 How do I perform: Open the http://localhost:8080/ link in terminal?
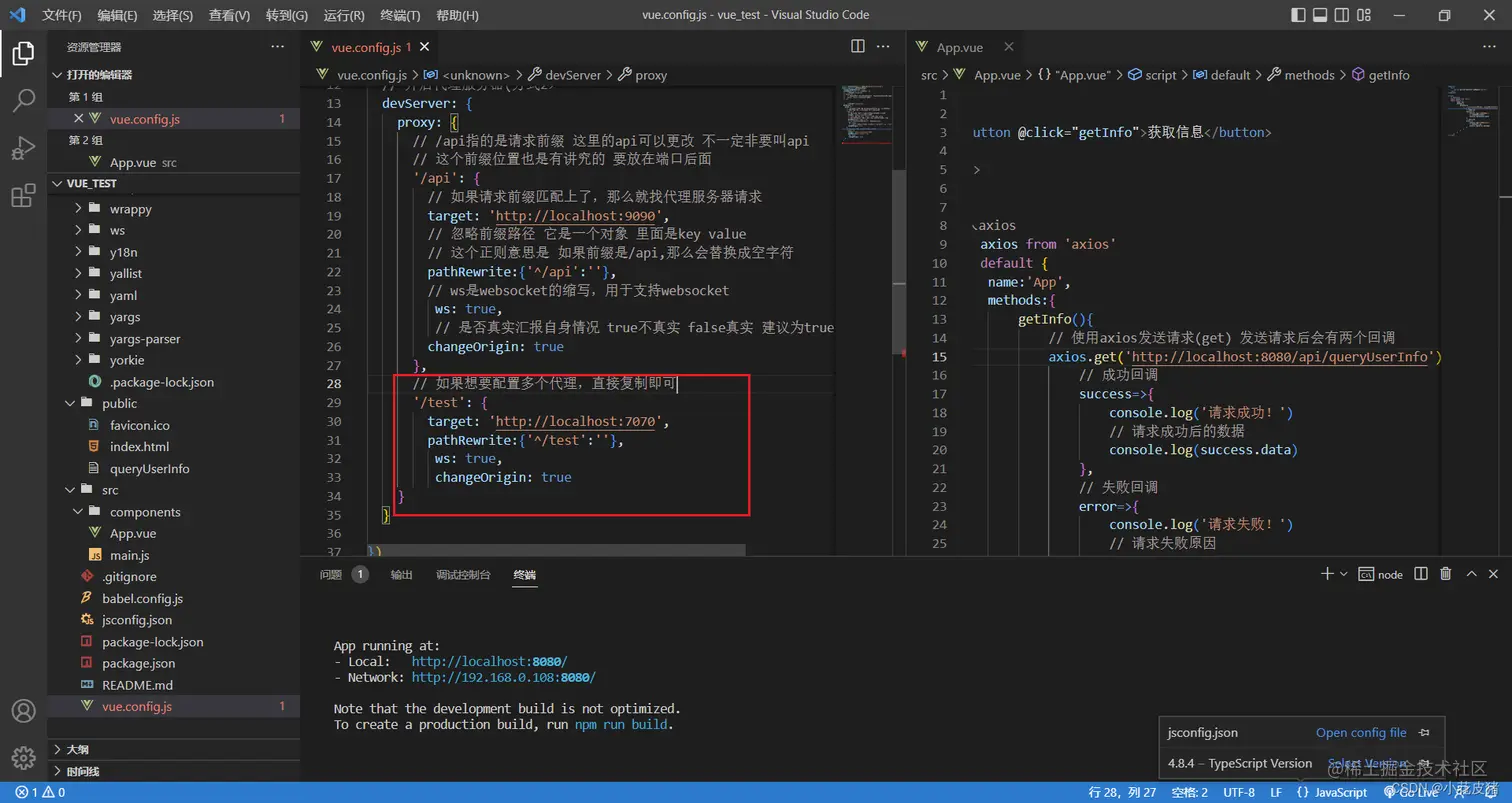click(489, 661)
